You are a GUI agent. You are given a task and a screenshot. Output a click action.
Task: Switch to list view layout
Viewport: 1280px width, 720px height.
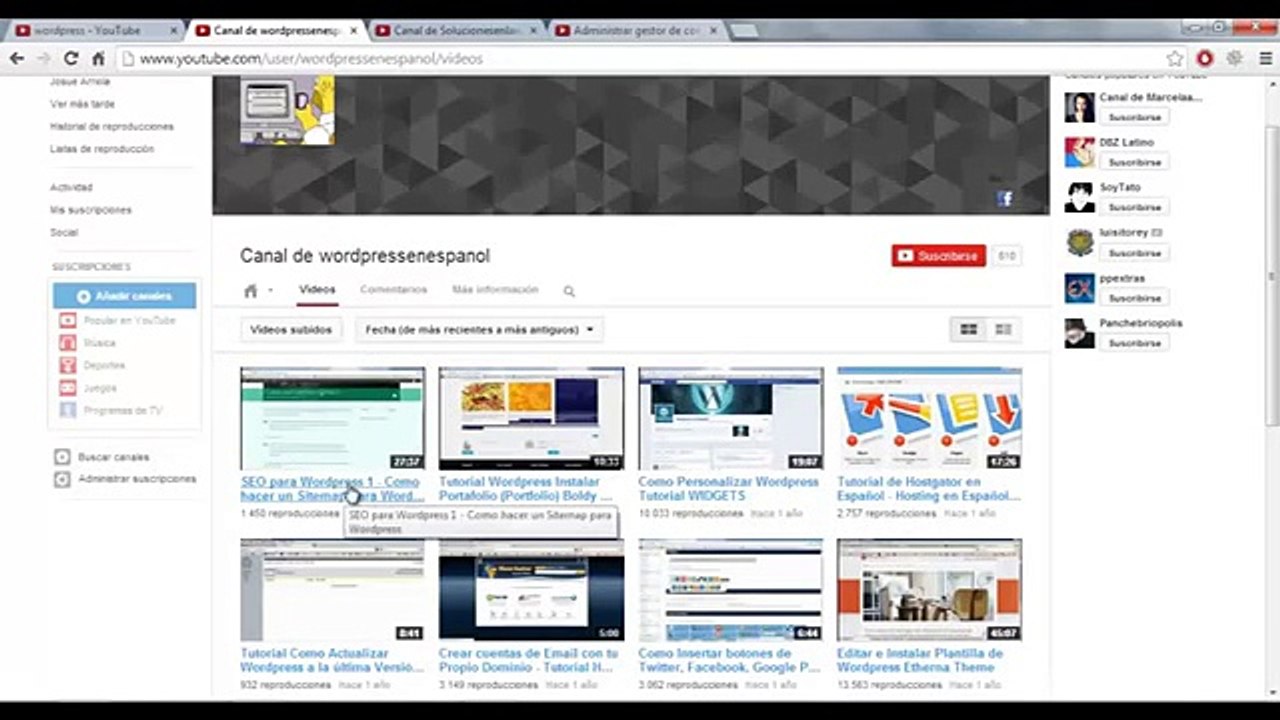[1003, 329]
